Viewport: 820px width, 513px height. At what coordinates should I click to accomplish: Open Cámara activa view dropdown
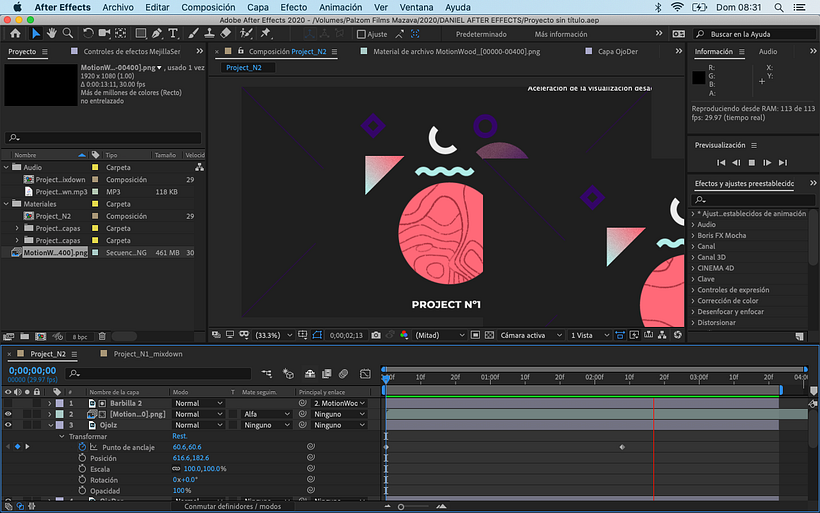click(x=531, y=335)
